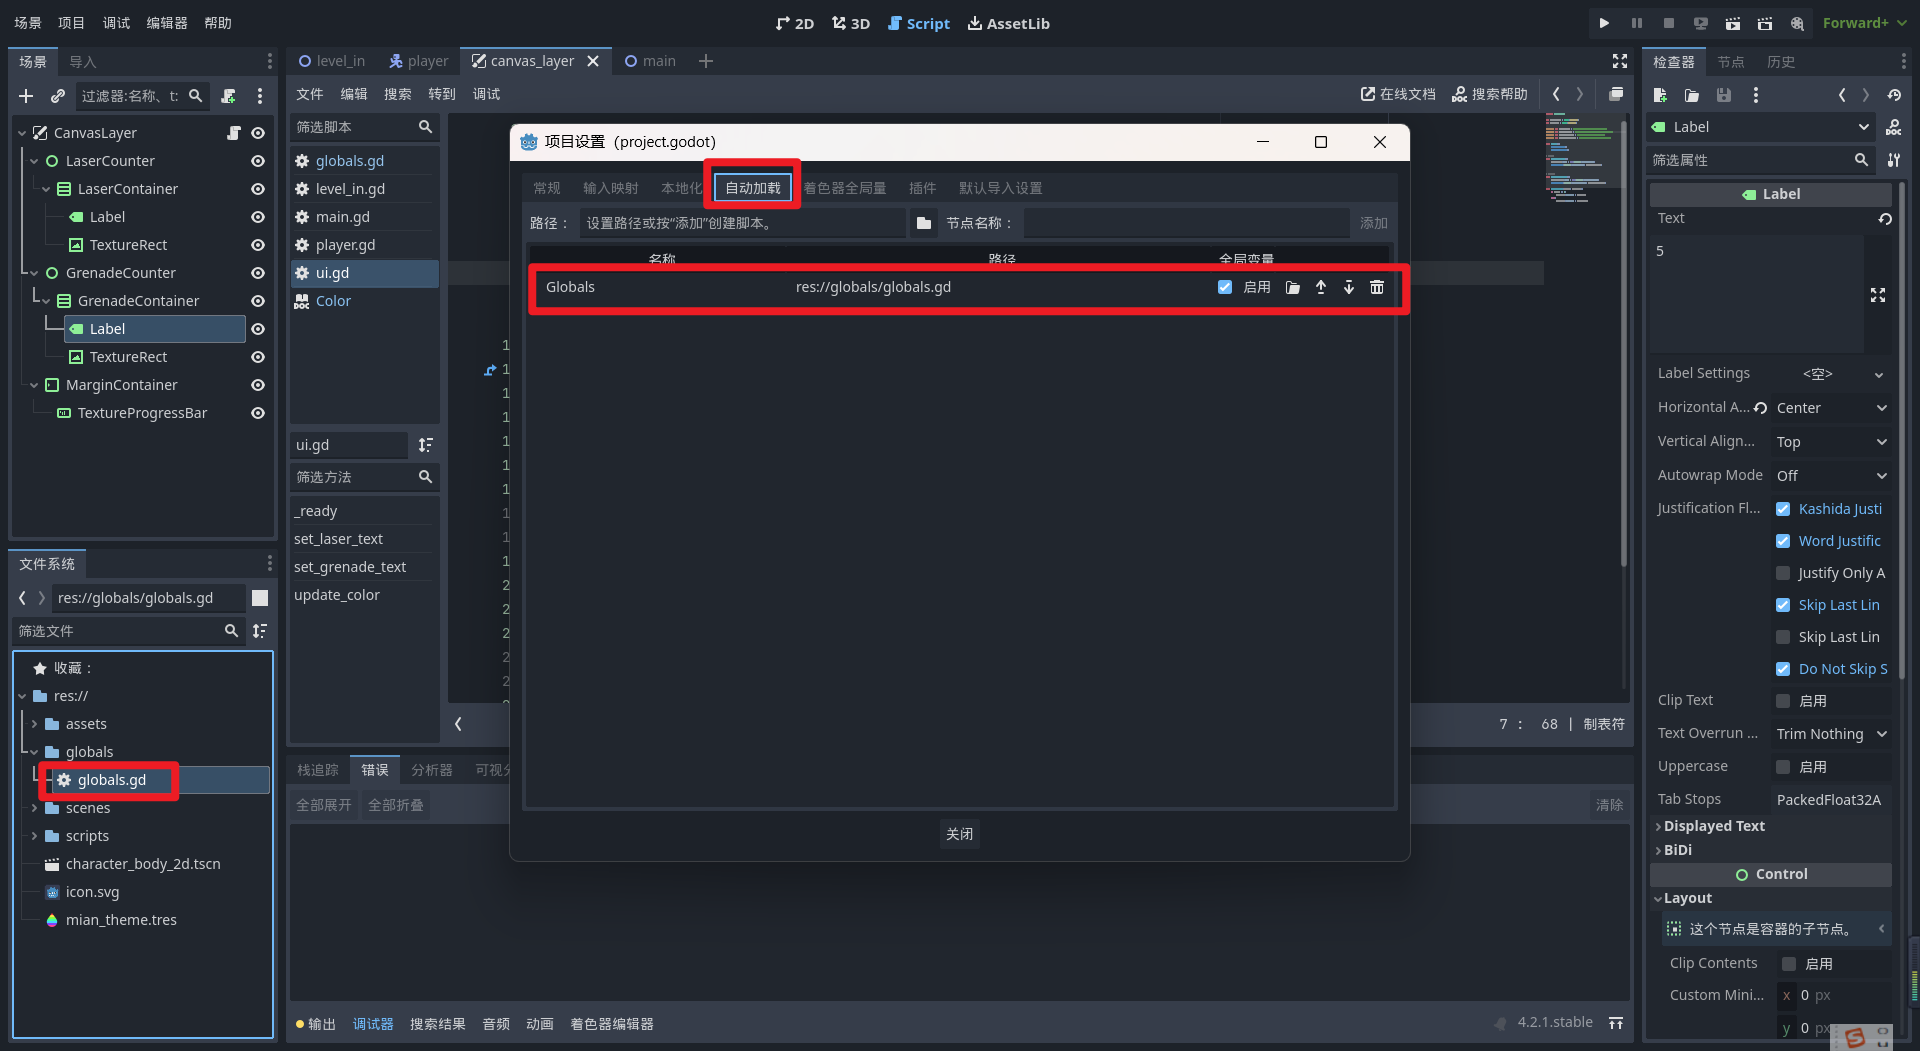The width and height of the screenshot is (1920, 1051).
Task: Open the script attached to CanvasLayer
Action: (234, 133)
